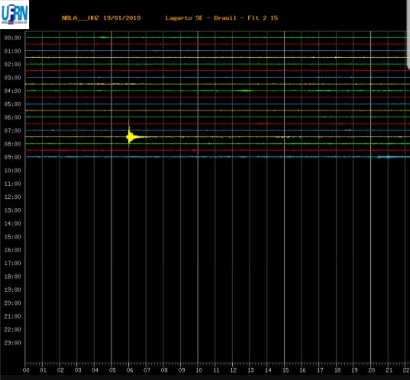The height and width of the screenshot is (380, 410).
Task: Click minute label 20 on bottom axis
Action: pos(372,370)
